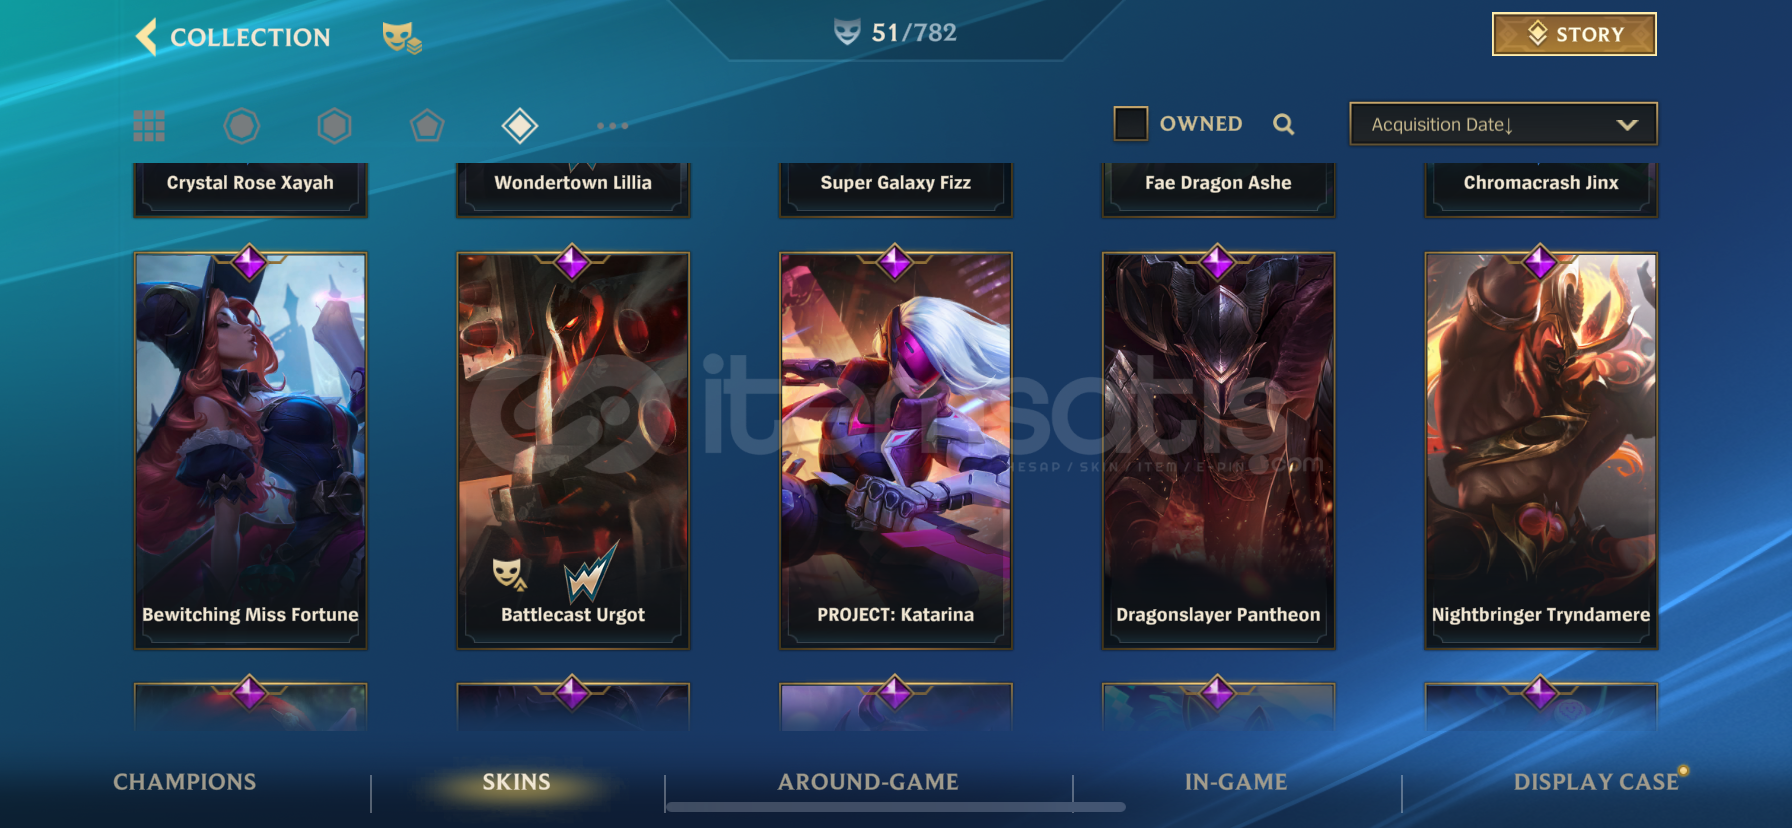Viewport: 1792px width, 828px height.
Task: Click the Story button
Action: pyautogui.click(x=1574, y=34)
